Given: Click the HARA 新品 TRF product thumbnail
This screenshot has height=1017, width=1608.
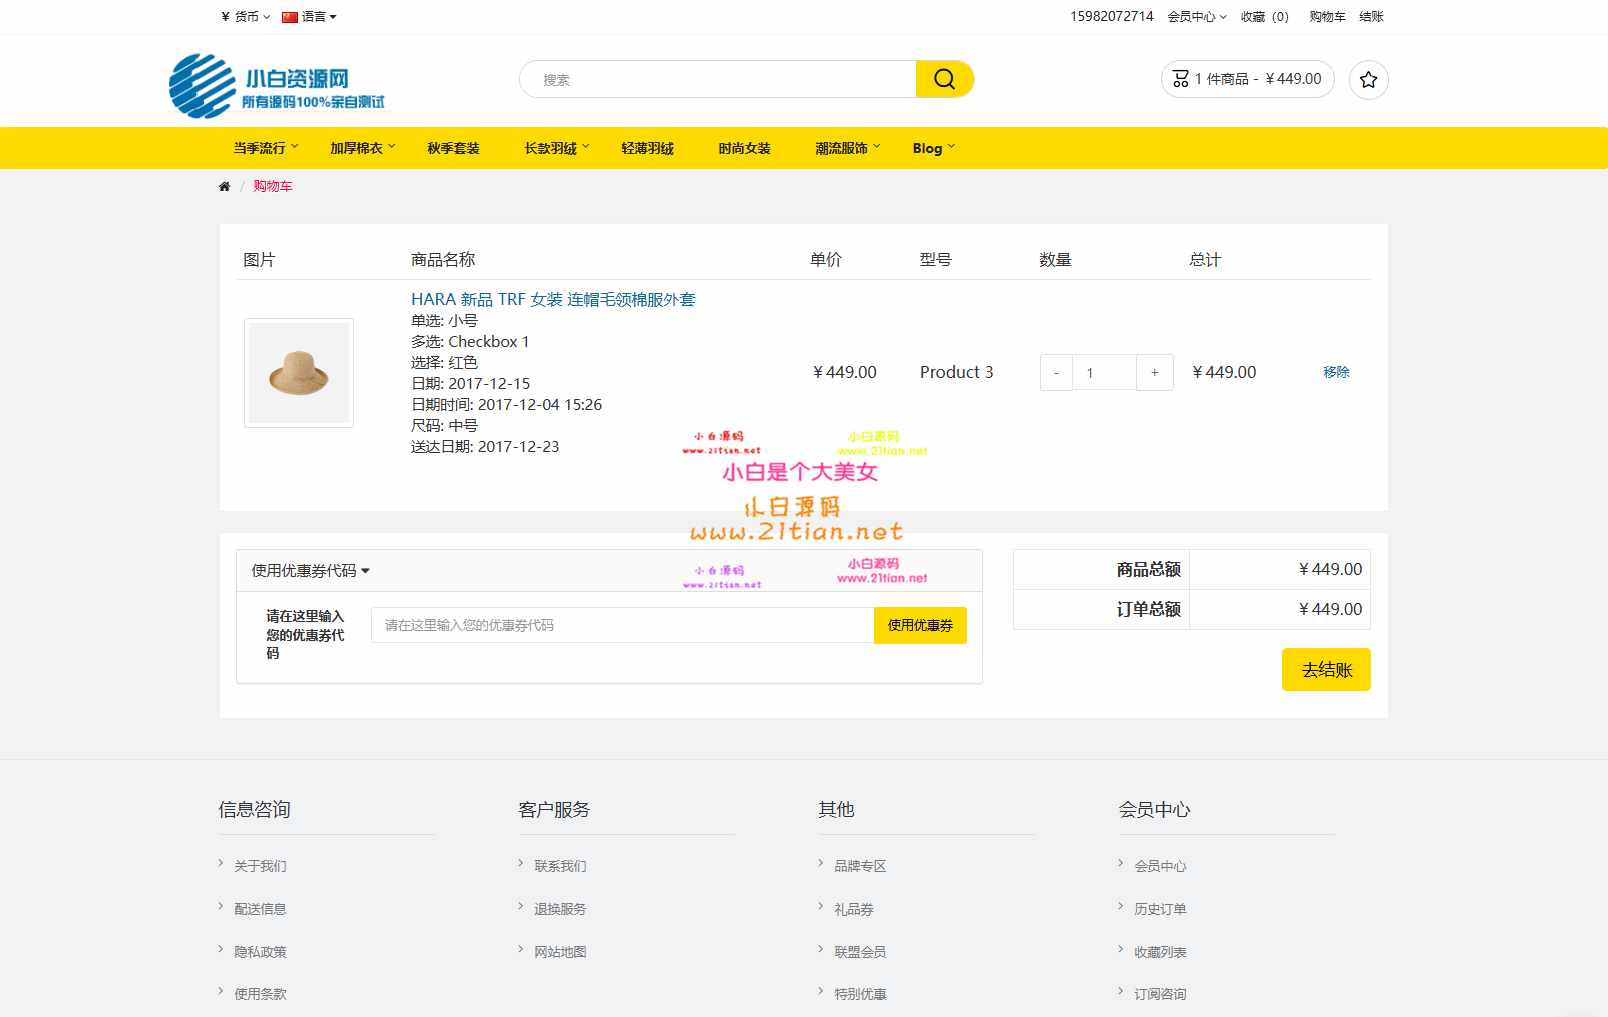Looking at the screenshot, I should tap(298, 372).
